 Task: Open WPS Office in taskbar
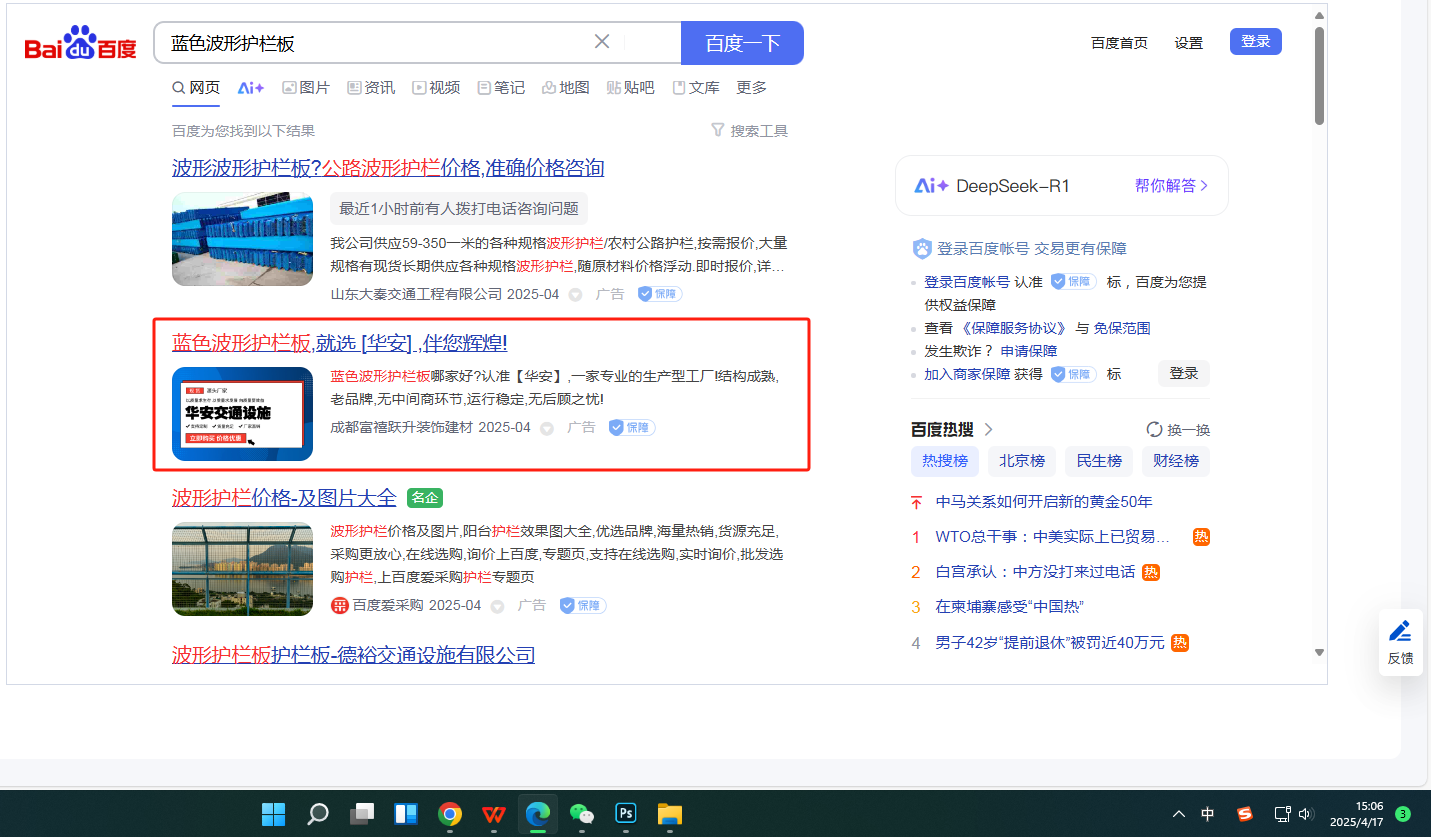pos(494,814)
